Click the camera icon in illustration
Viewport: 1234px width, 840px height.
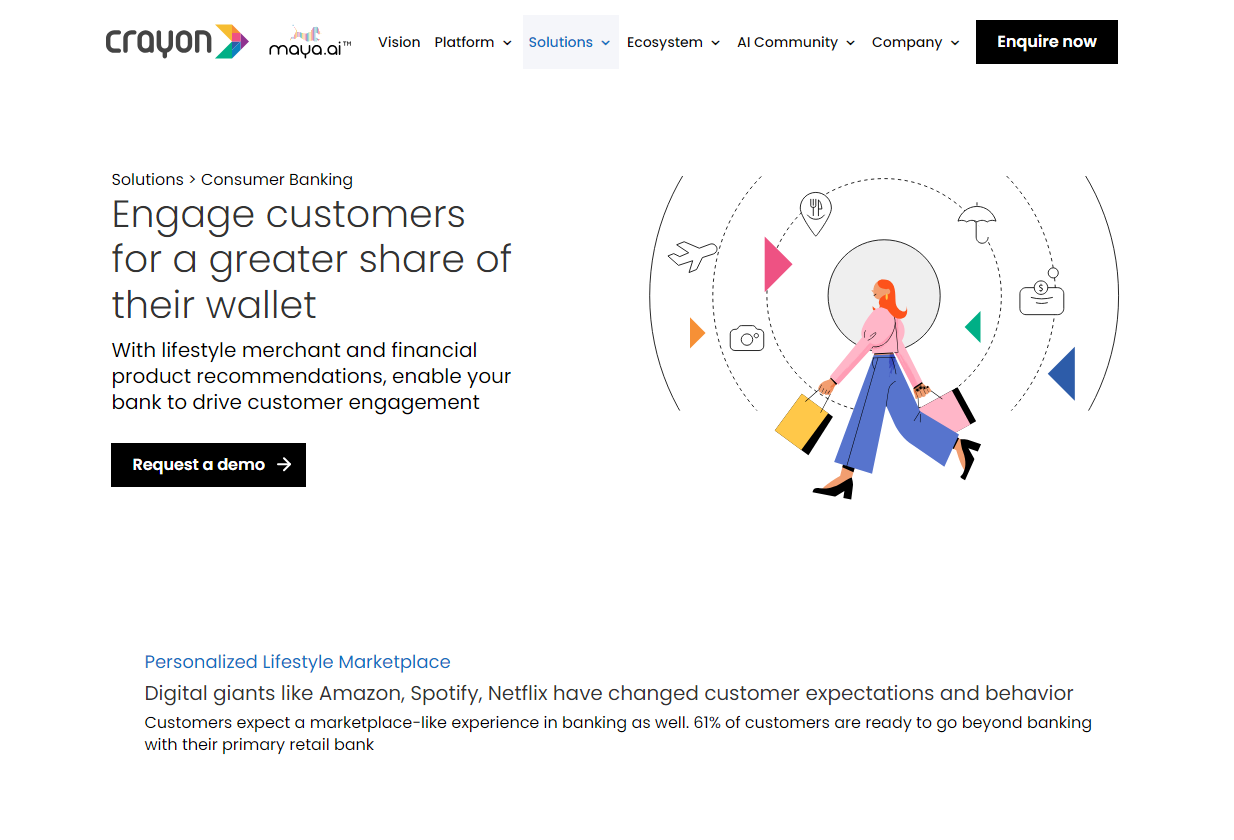[747, 338]
